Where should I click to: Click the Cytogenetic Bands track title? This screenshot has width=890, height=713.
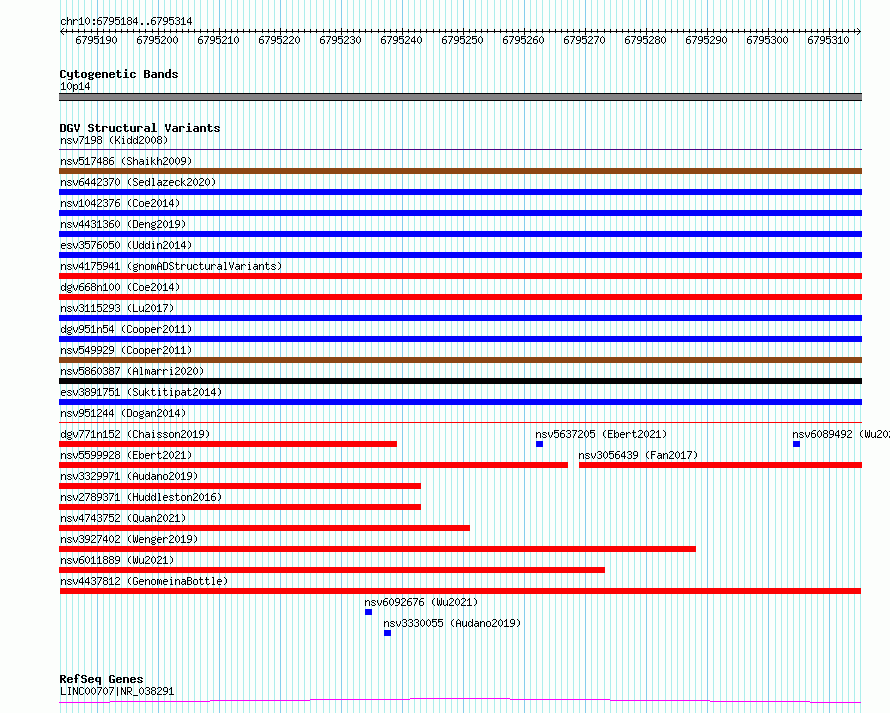pyautogui.click(x=119, y=74)
